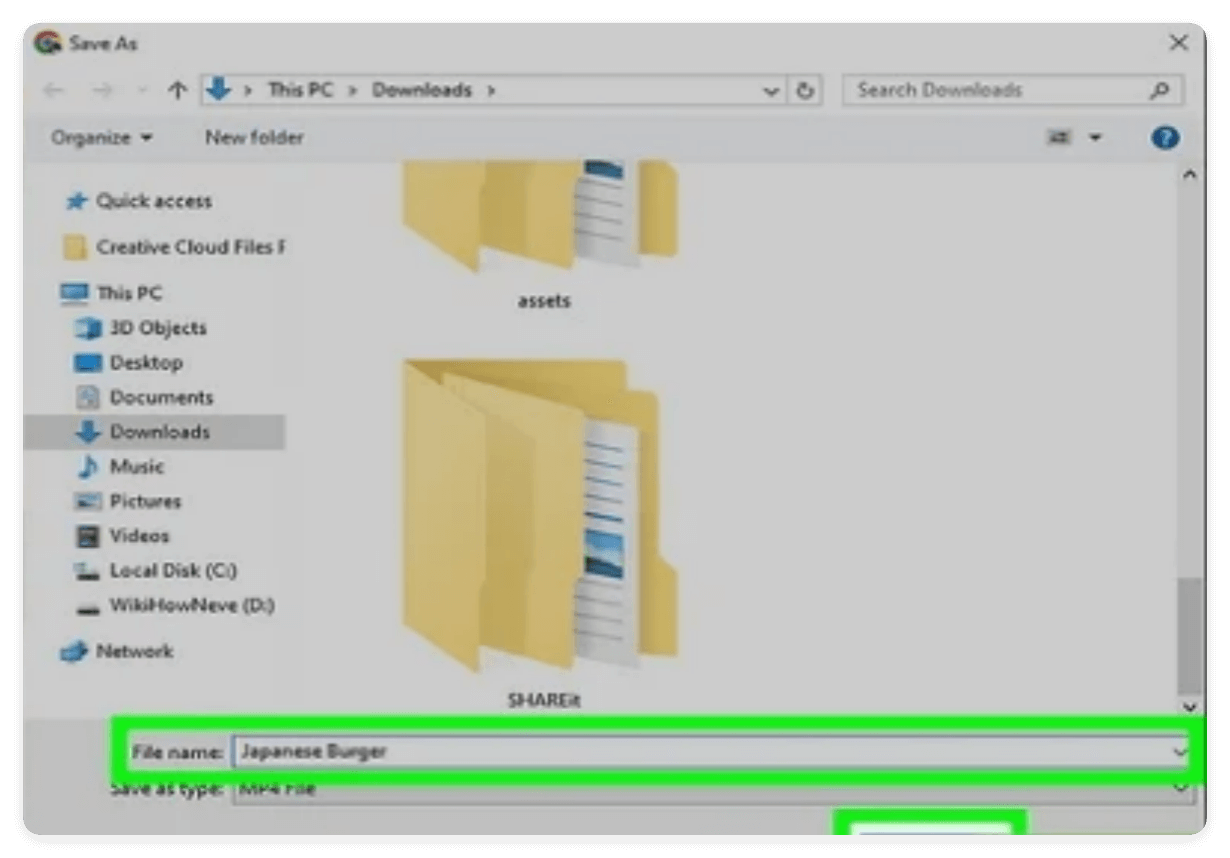Click Downloads in the breadcrumb bar
Image resolution: width=1230 pixels, height=858 pixels.
[x=422, y=89]
